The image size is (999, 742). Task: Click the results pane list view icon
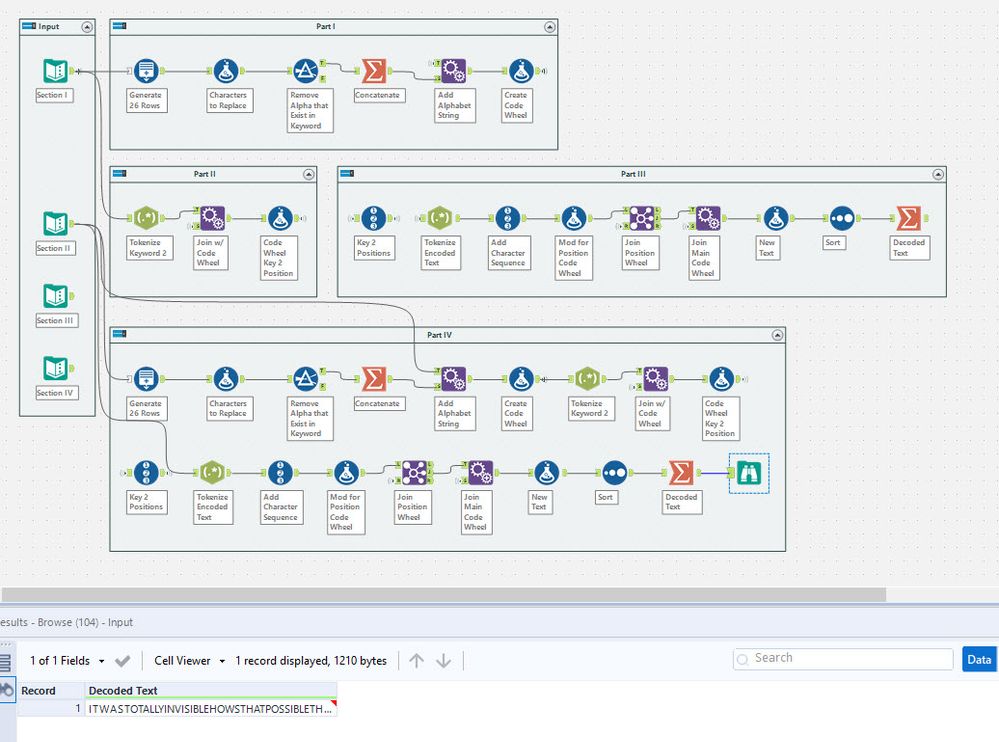[x=5, y=663]
